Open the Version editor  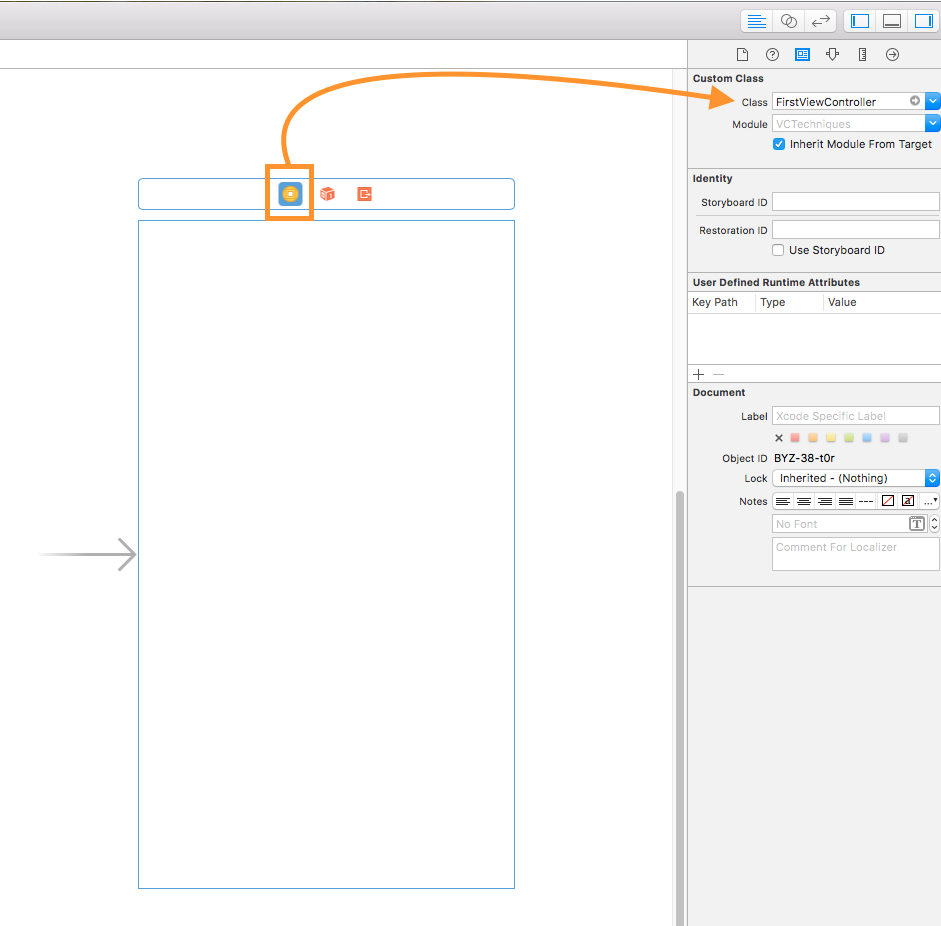point(821,21)
